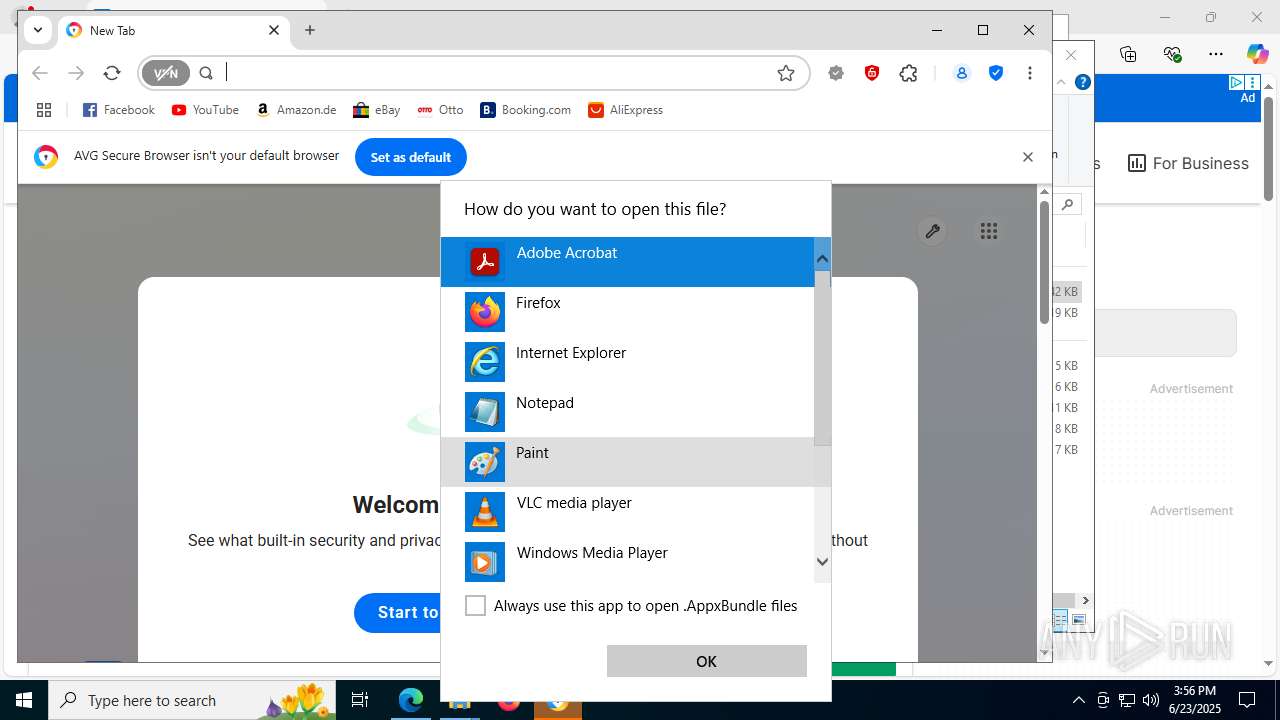Open Edge Collections icon

1128,54
